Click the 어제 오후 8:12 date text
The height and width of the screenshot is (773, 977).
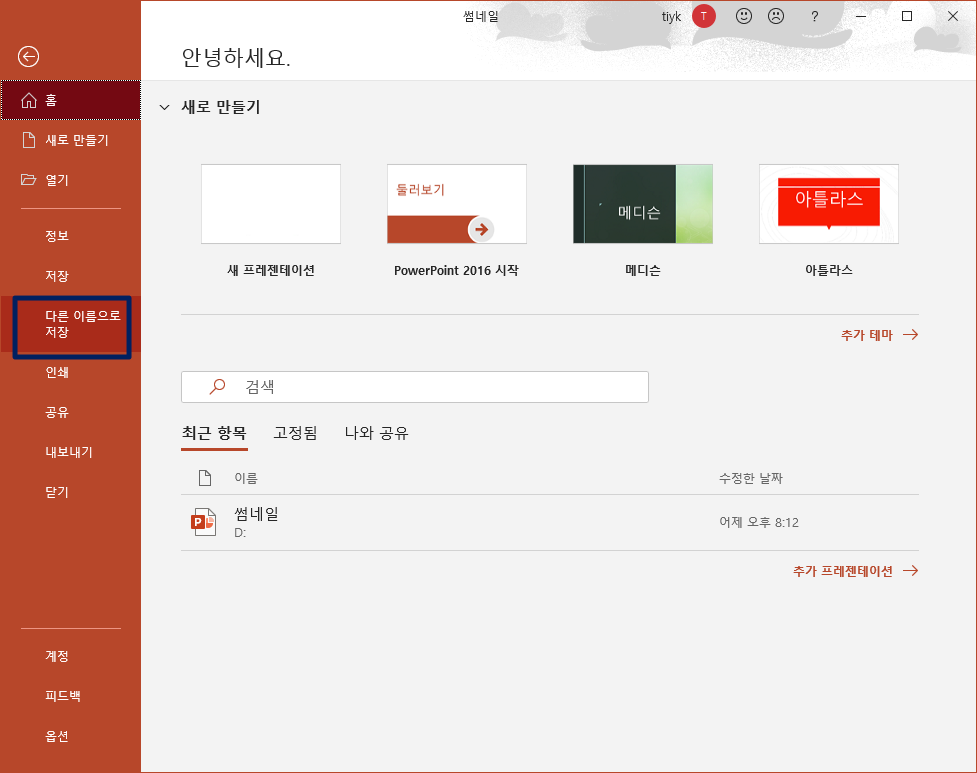click(x=759, y=522)
